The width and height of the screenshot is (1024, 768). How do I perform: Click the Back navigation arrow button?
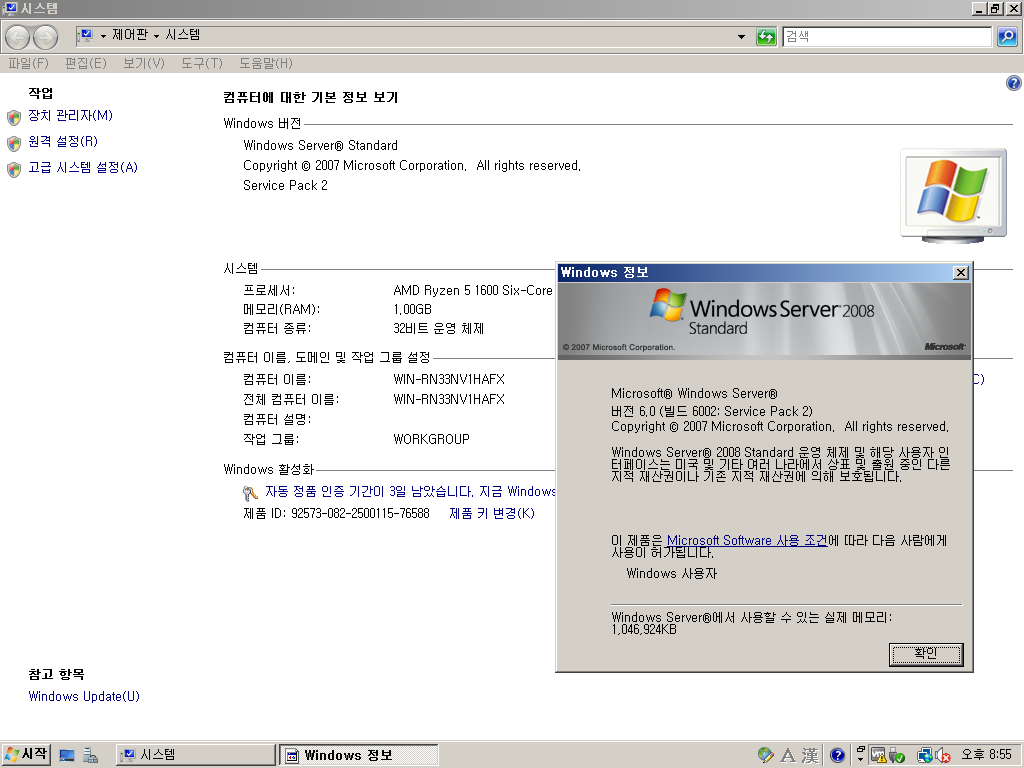(18, 37)
